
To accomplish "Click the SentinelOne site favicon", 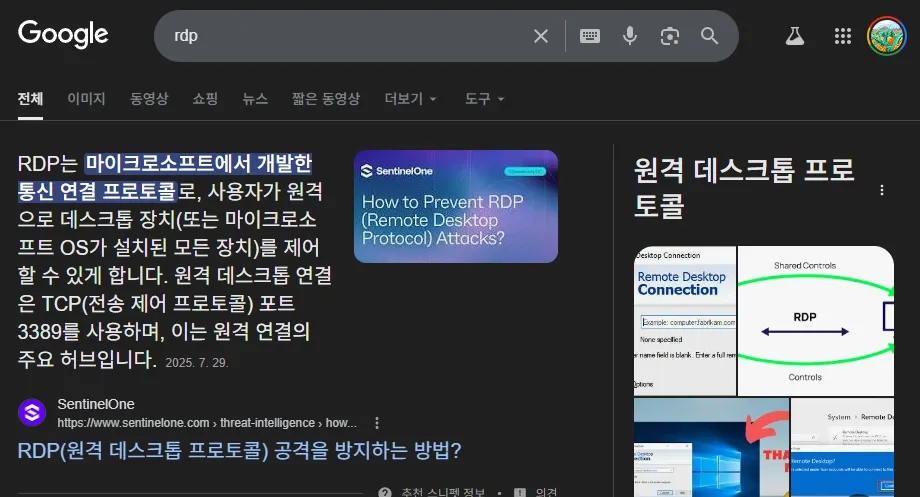I will click(x=32, y=413).
